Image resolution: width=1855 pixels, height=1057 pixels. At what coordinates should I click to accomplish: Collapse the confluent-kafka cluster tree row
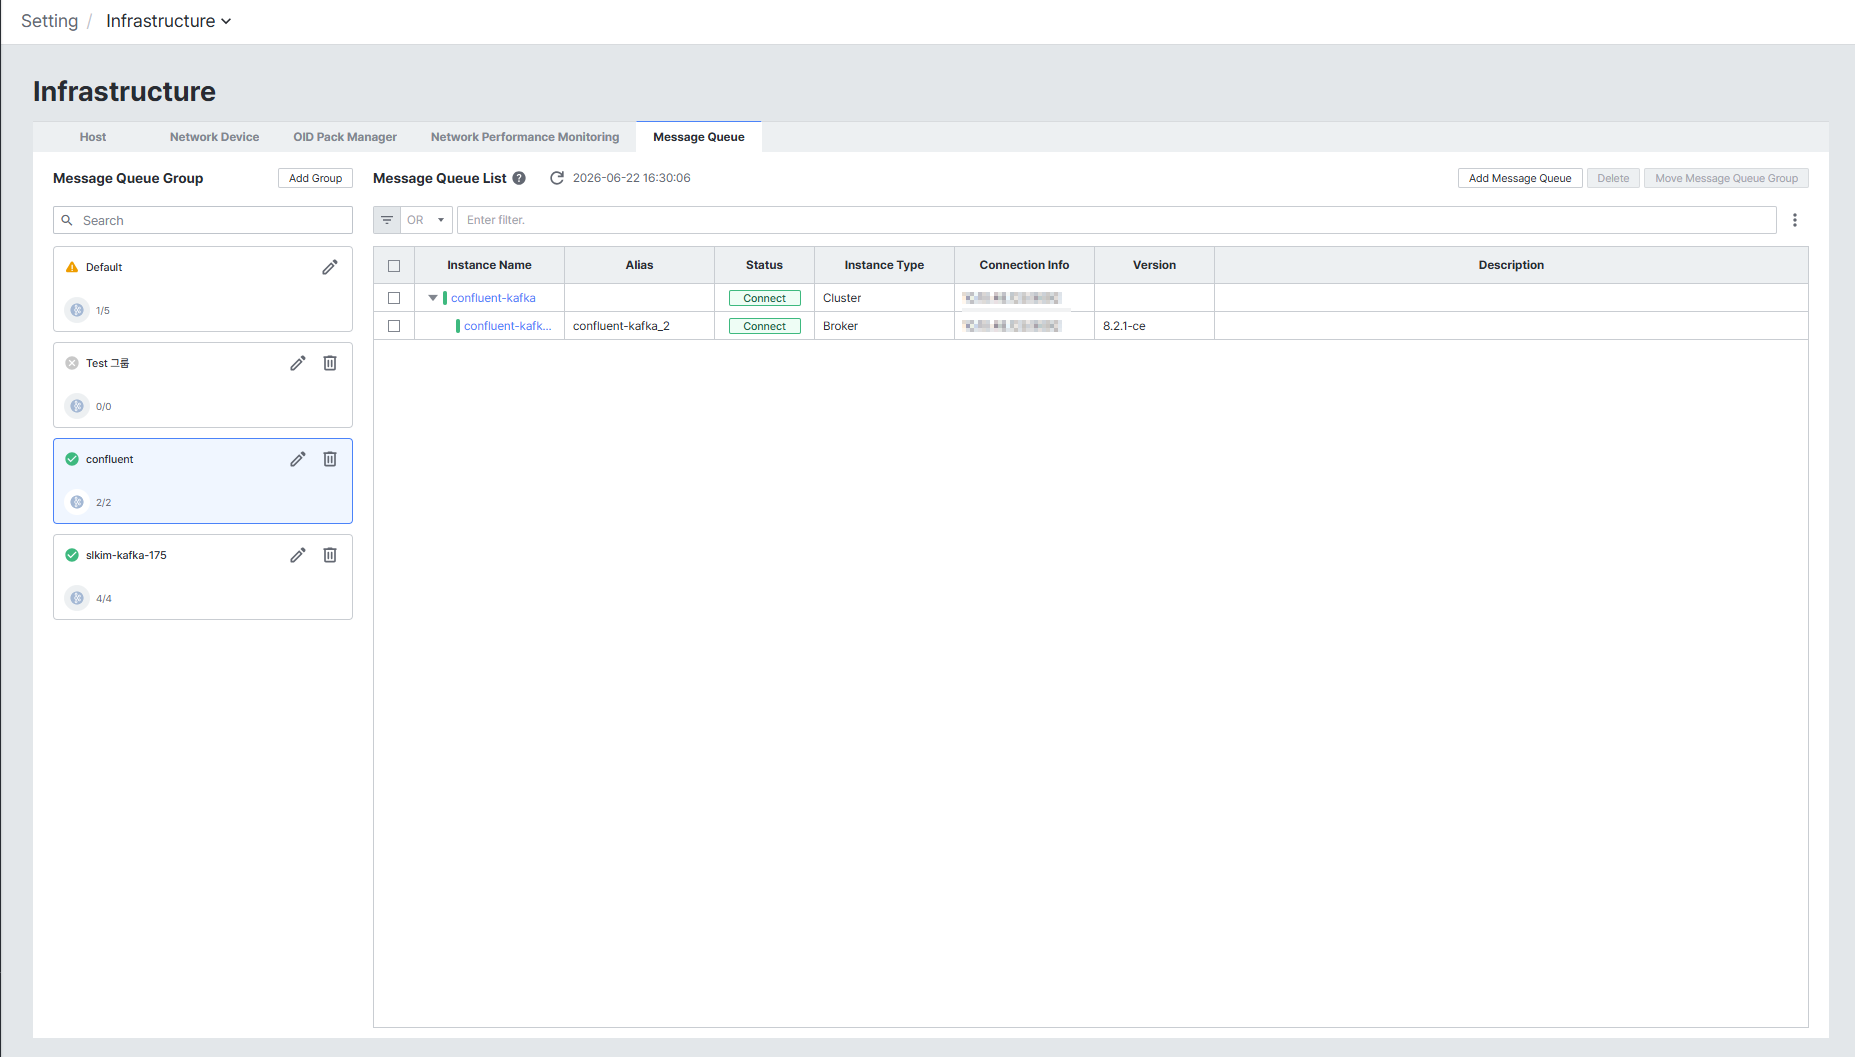433,298
